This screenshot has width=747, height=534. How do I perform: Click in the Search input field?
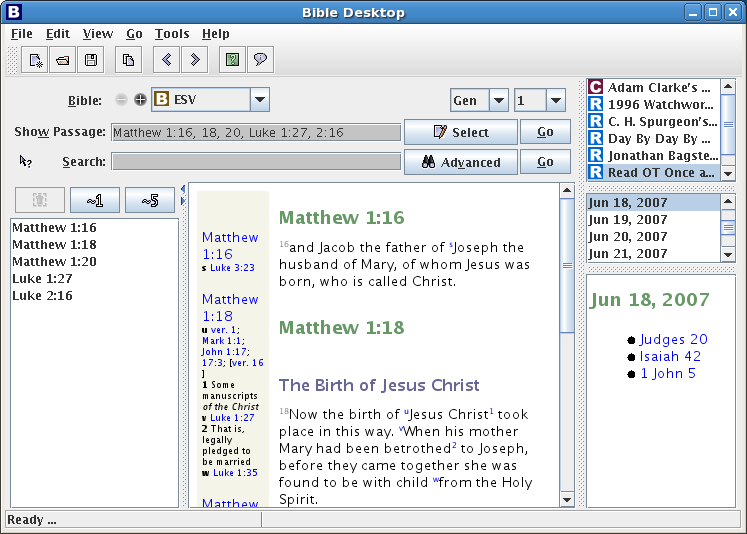pyautogui.click(x=255, y=162)
